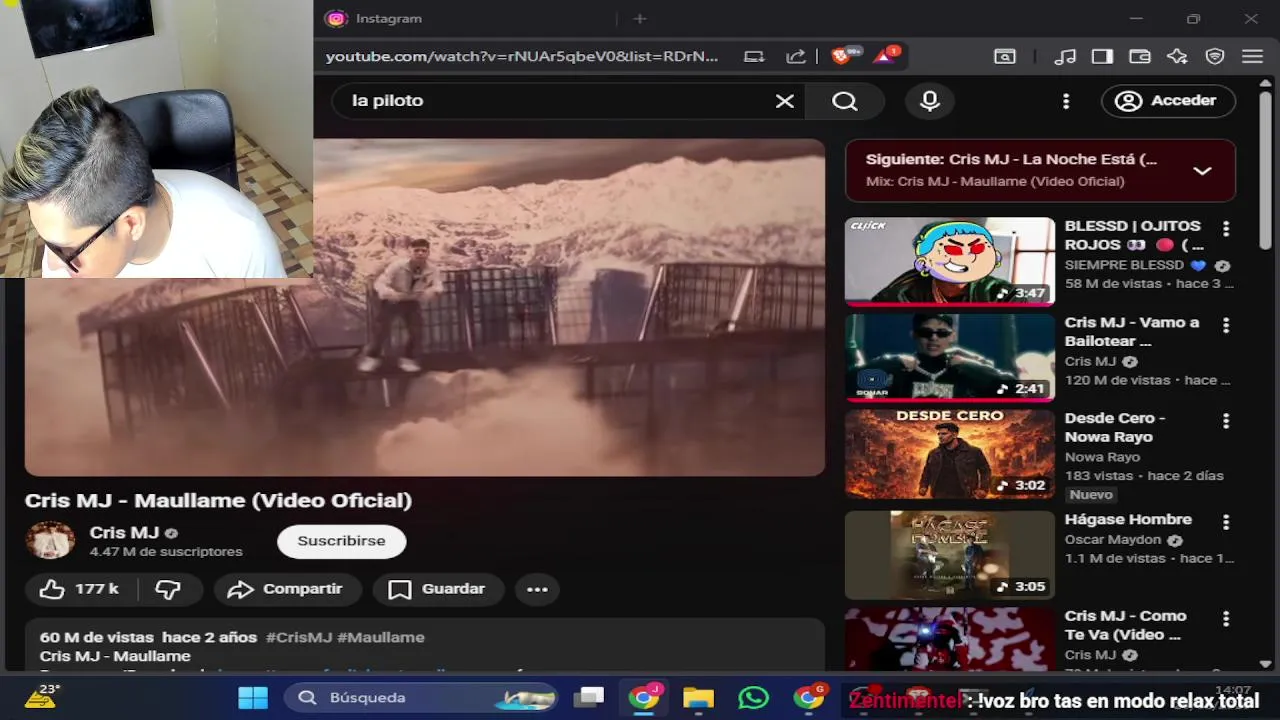
Task: Open the media playlist music note icon
Action: click(1066, 57)
